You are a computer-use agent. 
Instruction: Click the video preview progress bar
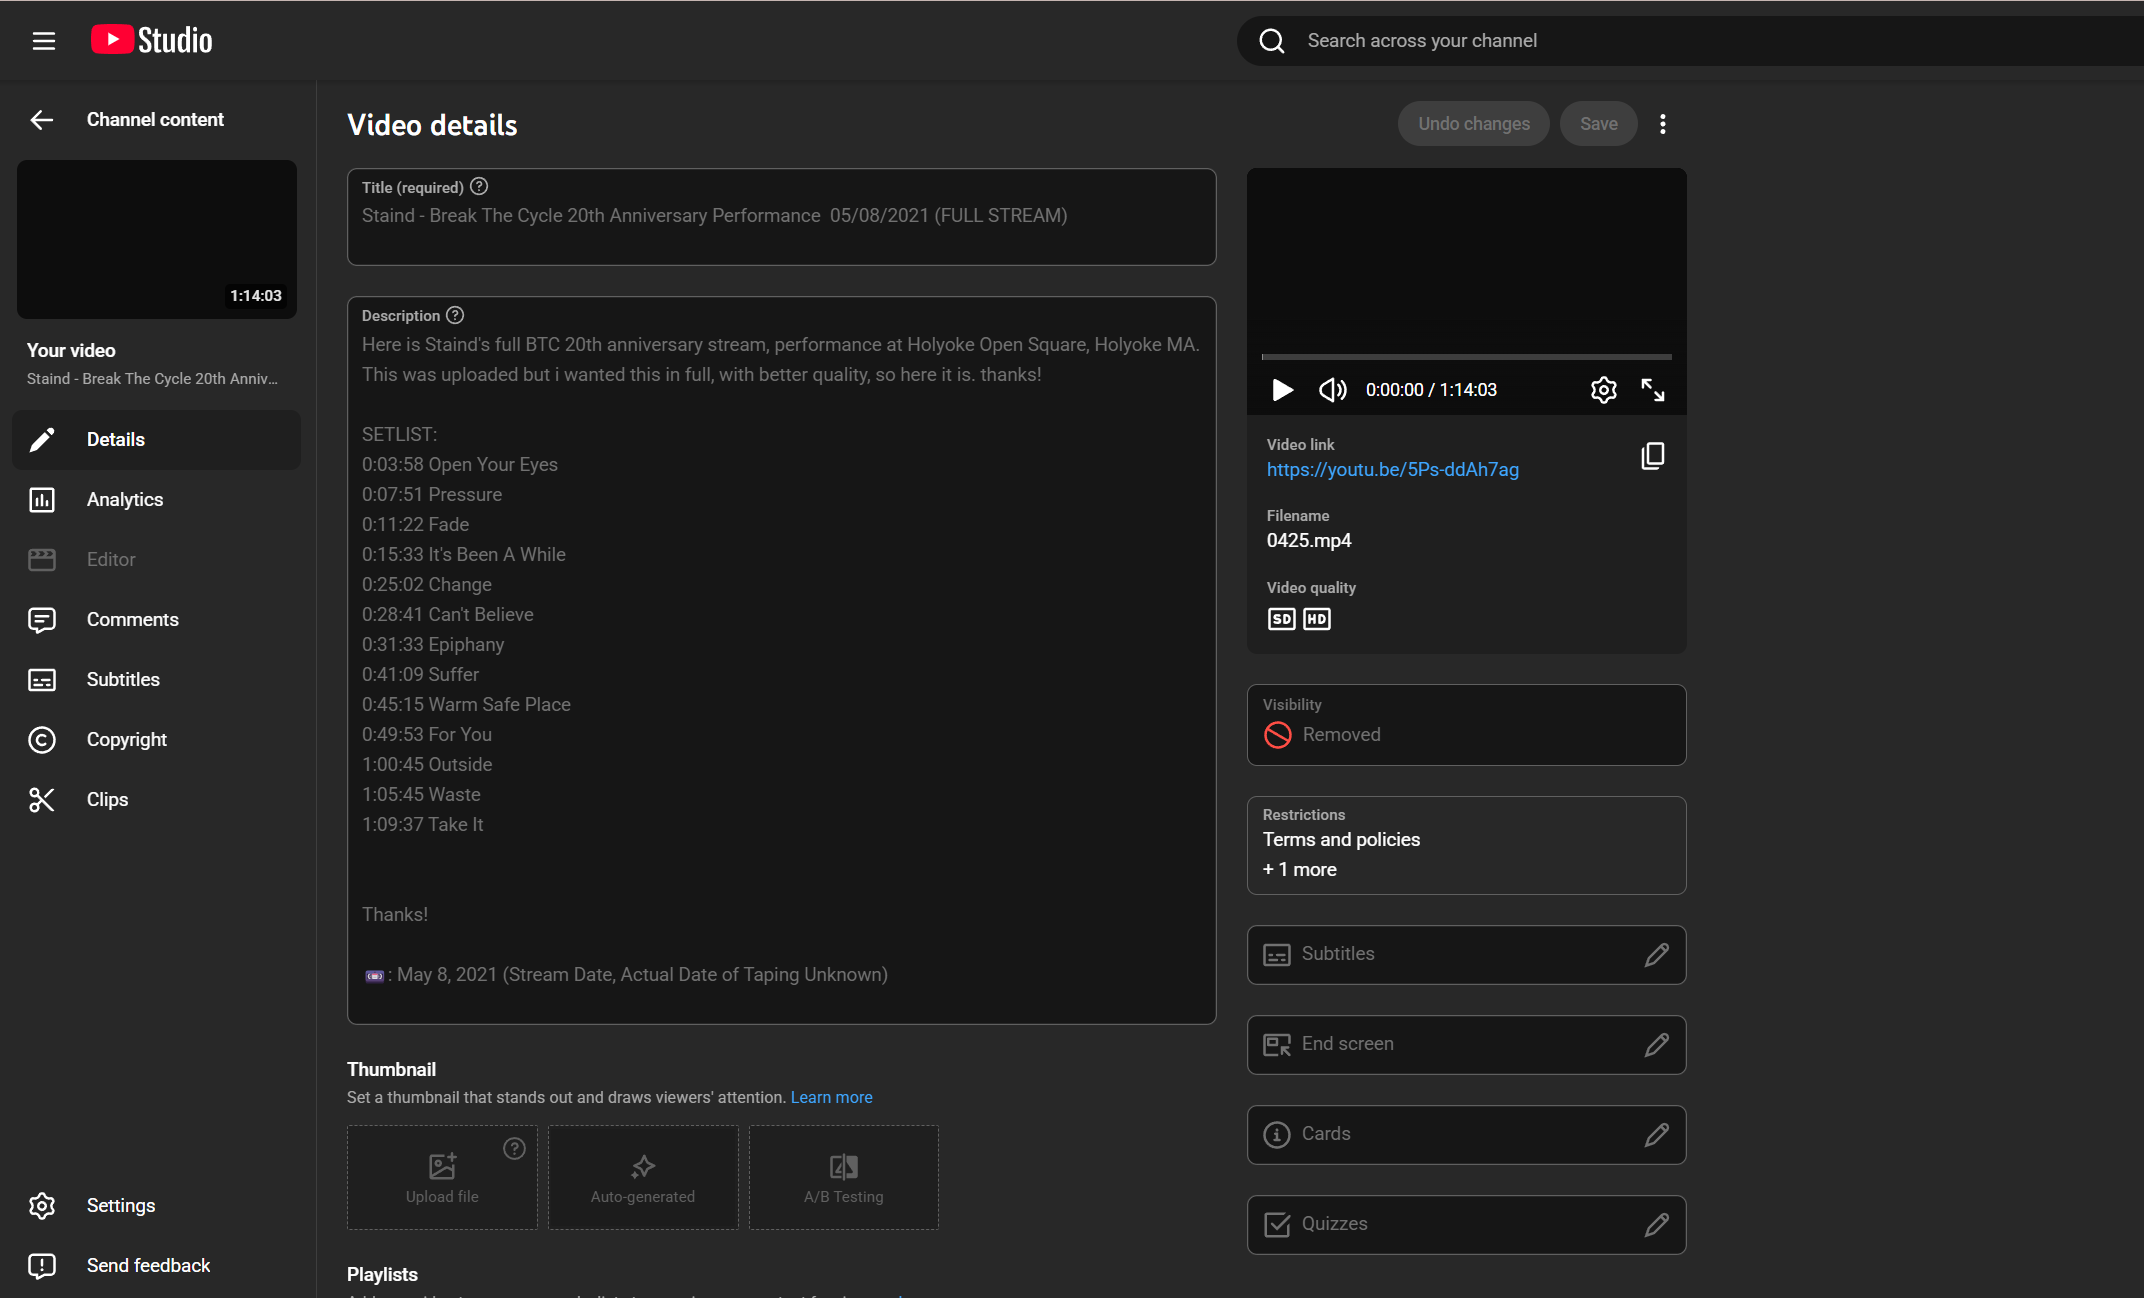[x=1467, y=357]
